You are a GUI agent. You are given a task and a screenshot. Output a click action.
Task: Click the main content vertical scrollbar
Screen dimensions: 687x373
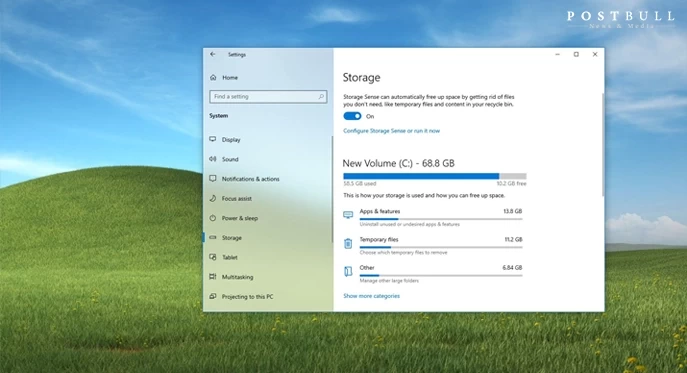[x=603, y=145]
